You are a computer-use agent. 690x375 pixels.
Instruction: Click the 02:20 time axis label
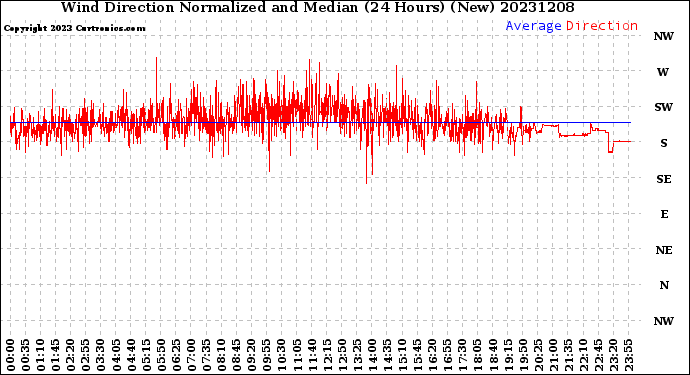coord(71,355)
